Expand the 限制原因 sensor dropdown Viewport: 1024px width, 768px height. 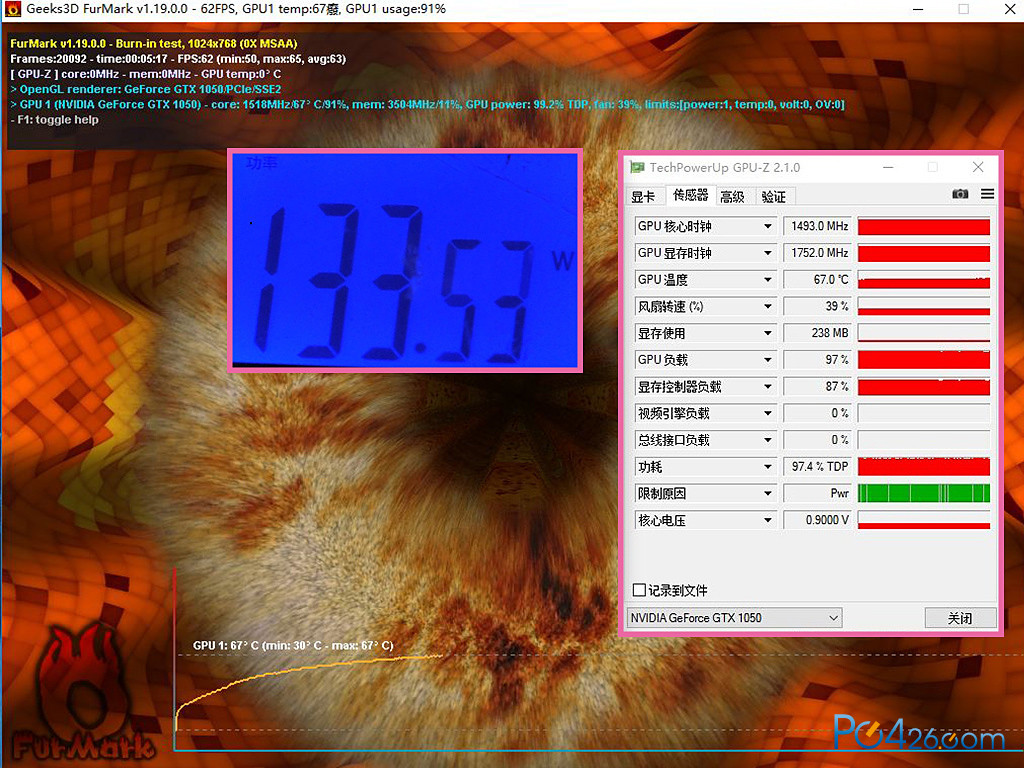point(768,494)
